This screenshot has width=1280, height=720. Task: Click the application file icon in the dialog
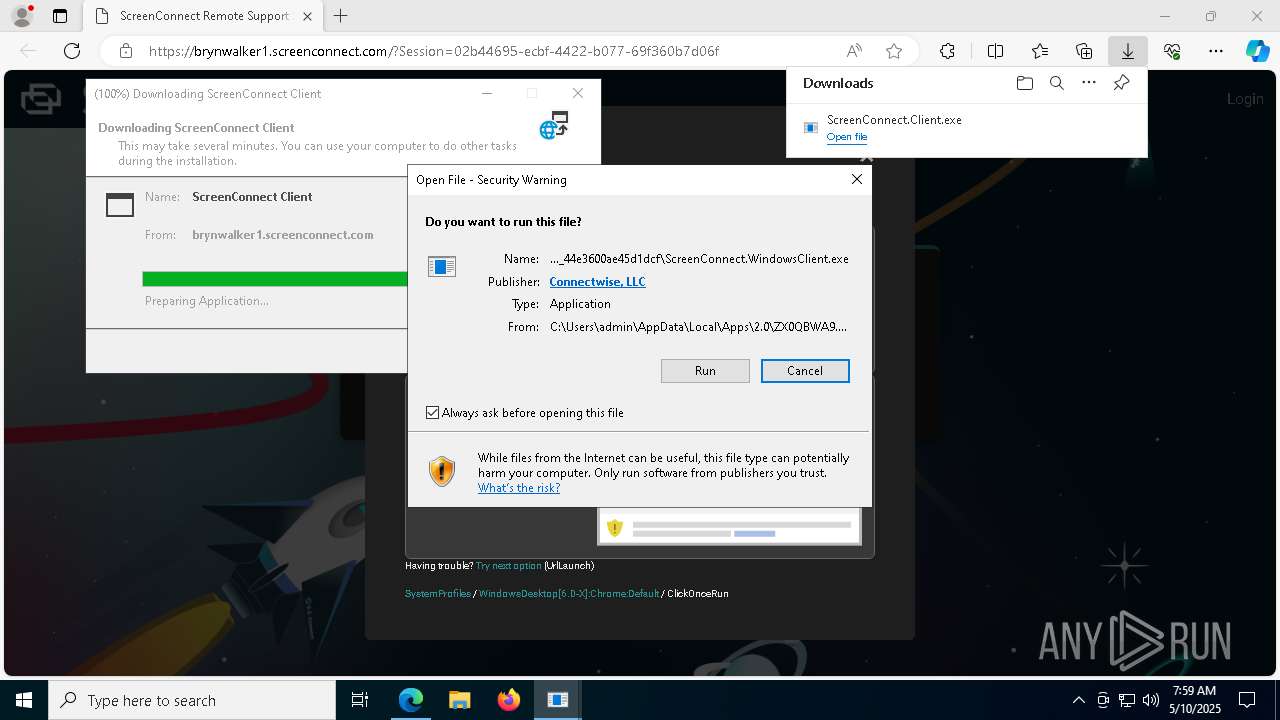(x=441, y=266)
